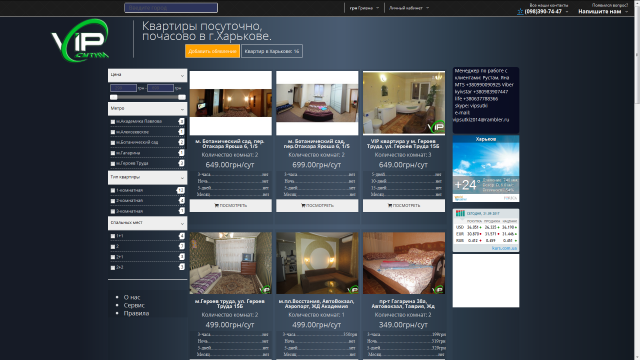Check the 2 sleeping places option

113,247
